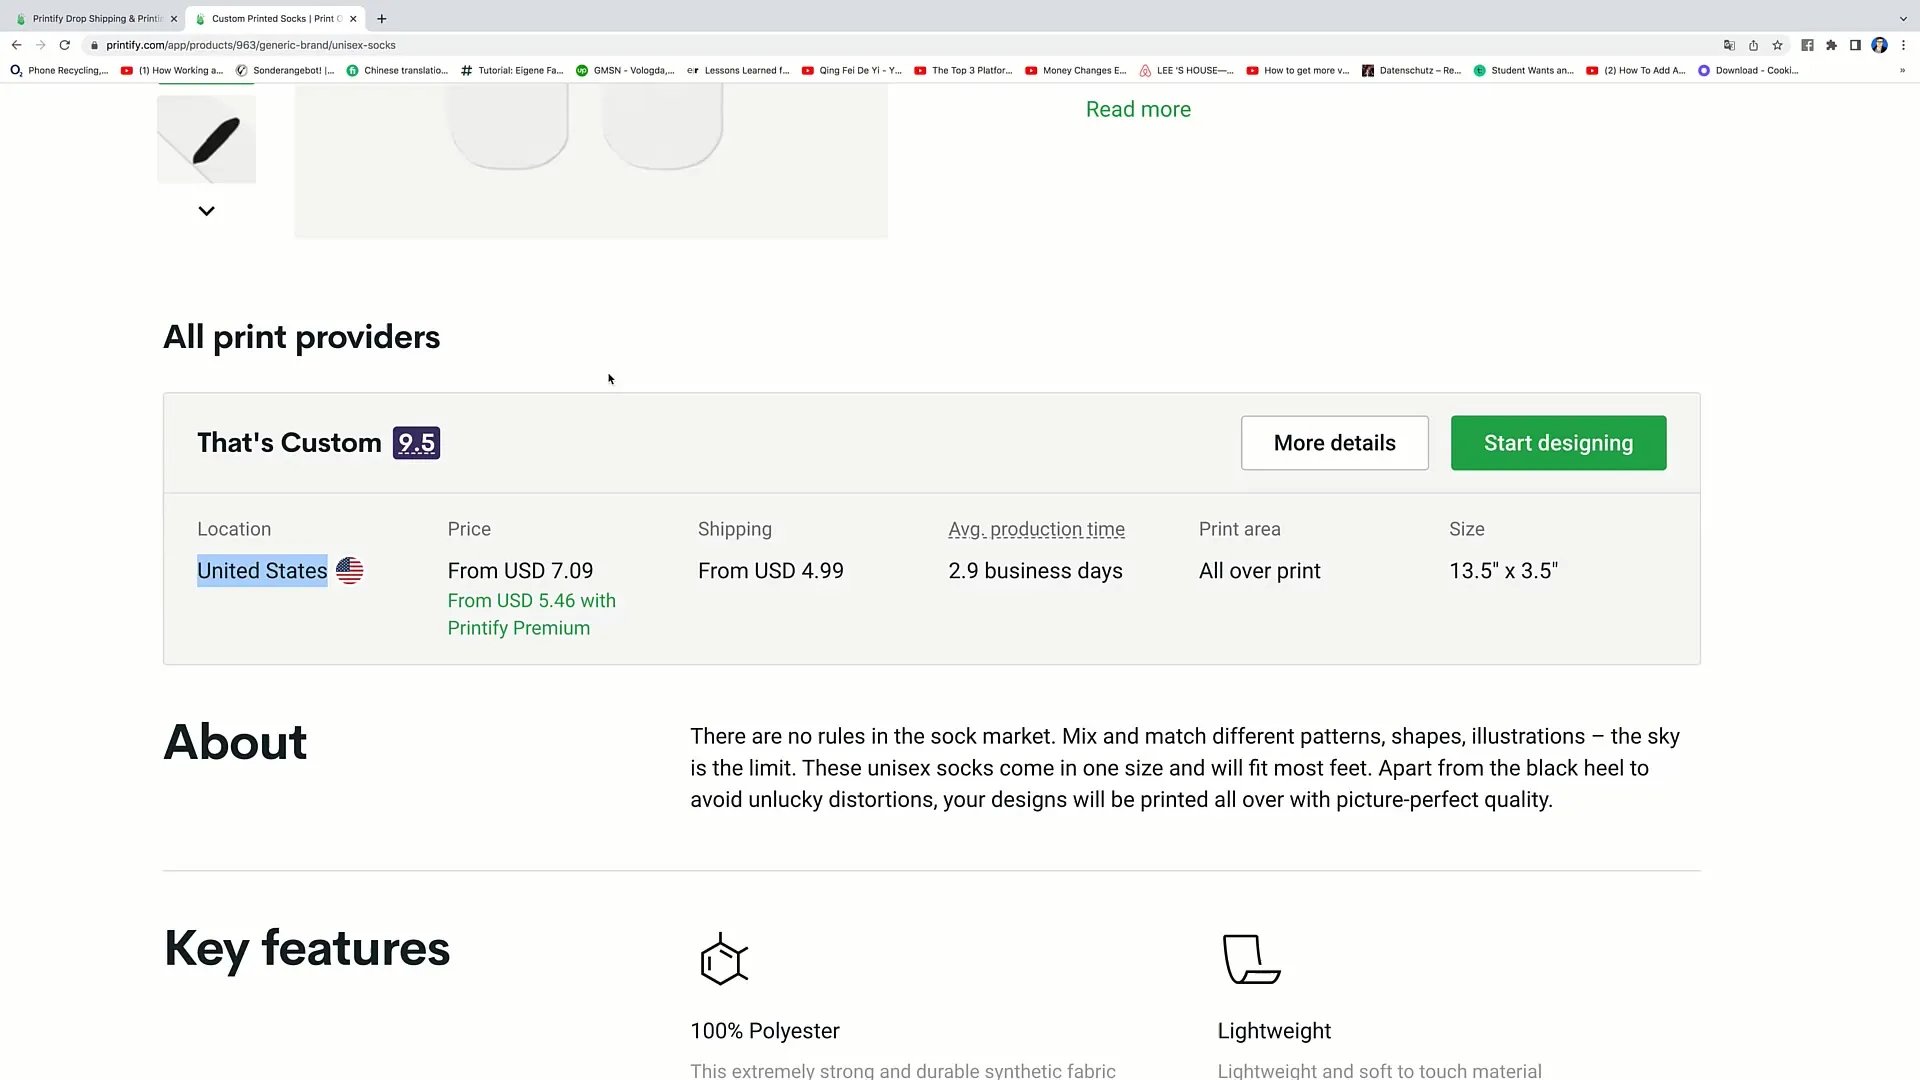Open the How Working YouTube bookmark
1920x1080 pixels.
click(x=172, y=71)
